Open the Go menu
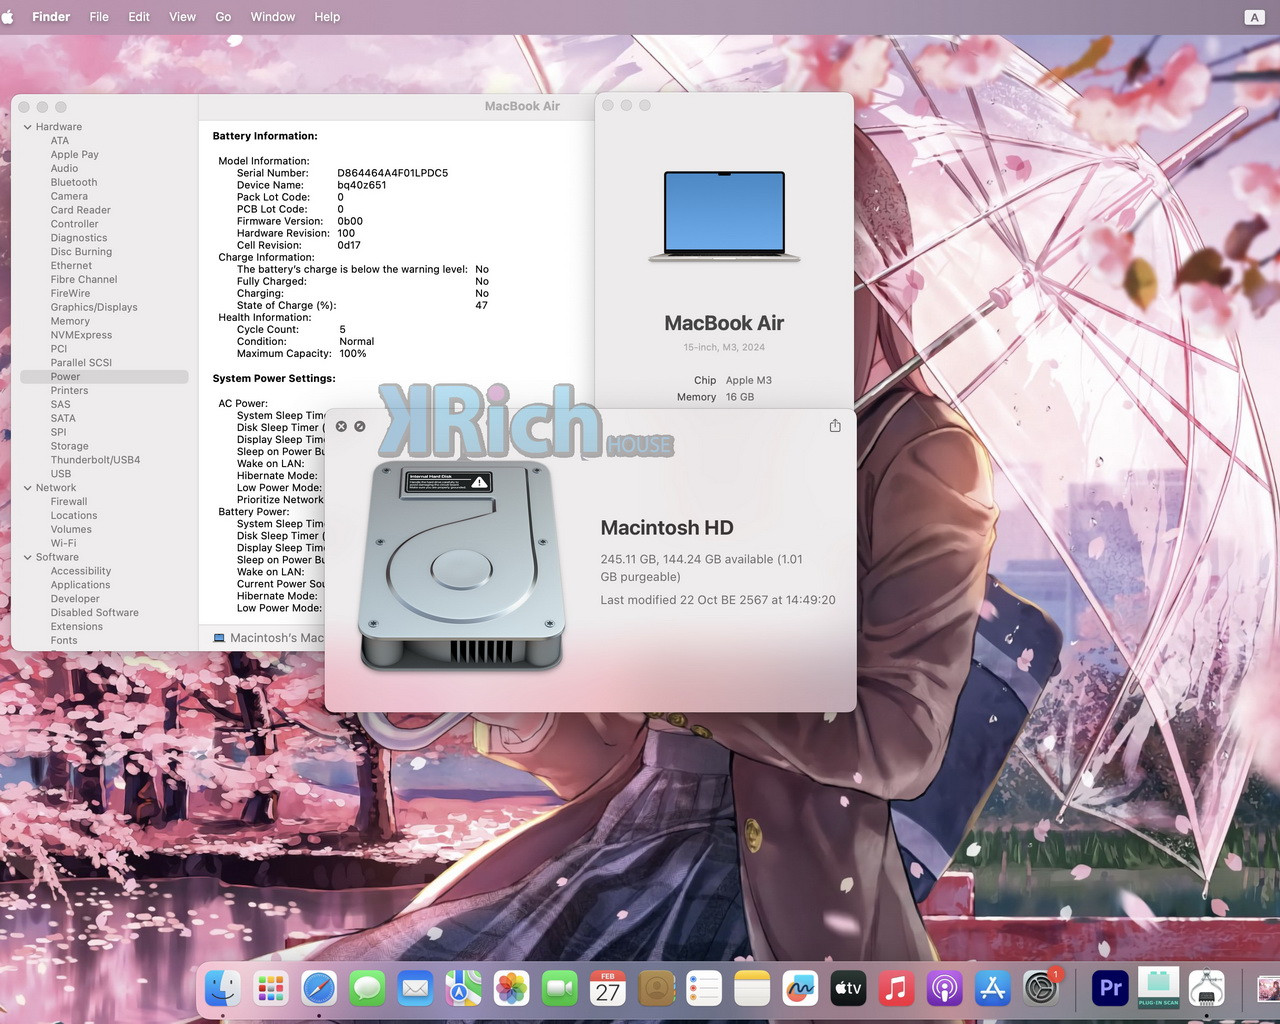Screen dimensions: 1280x1024 coord(223,17)
